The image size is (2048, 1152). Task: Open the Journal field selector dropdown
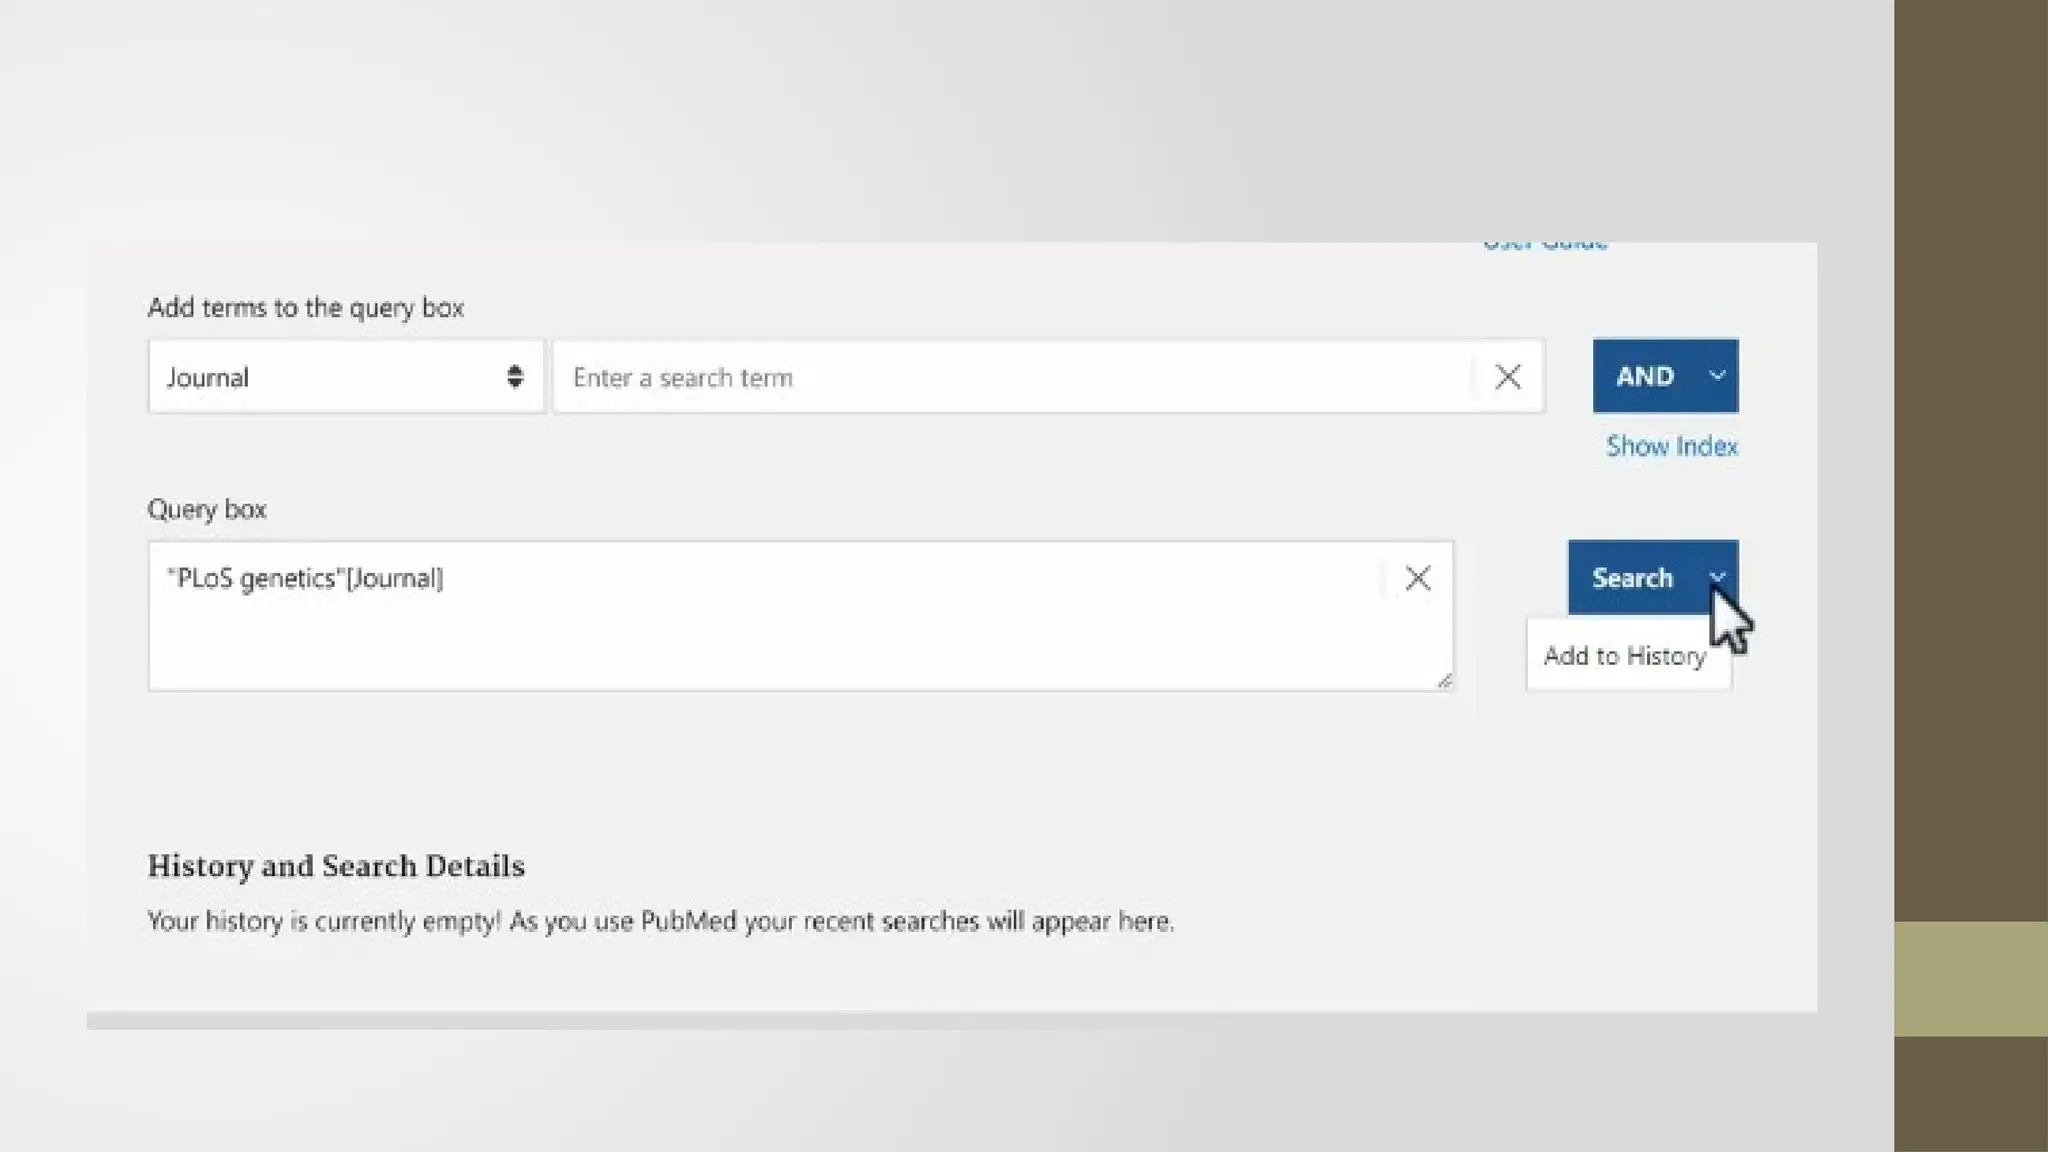[345, 377]
